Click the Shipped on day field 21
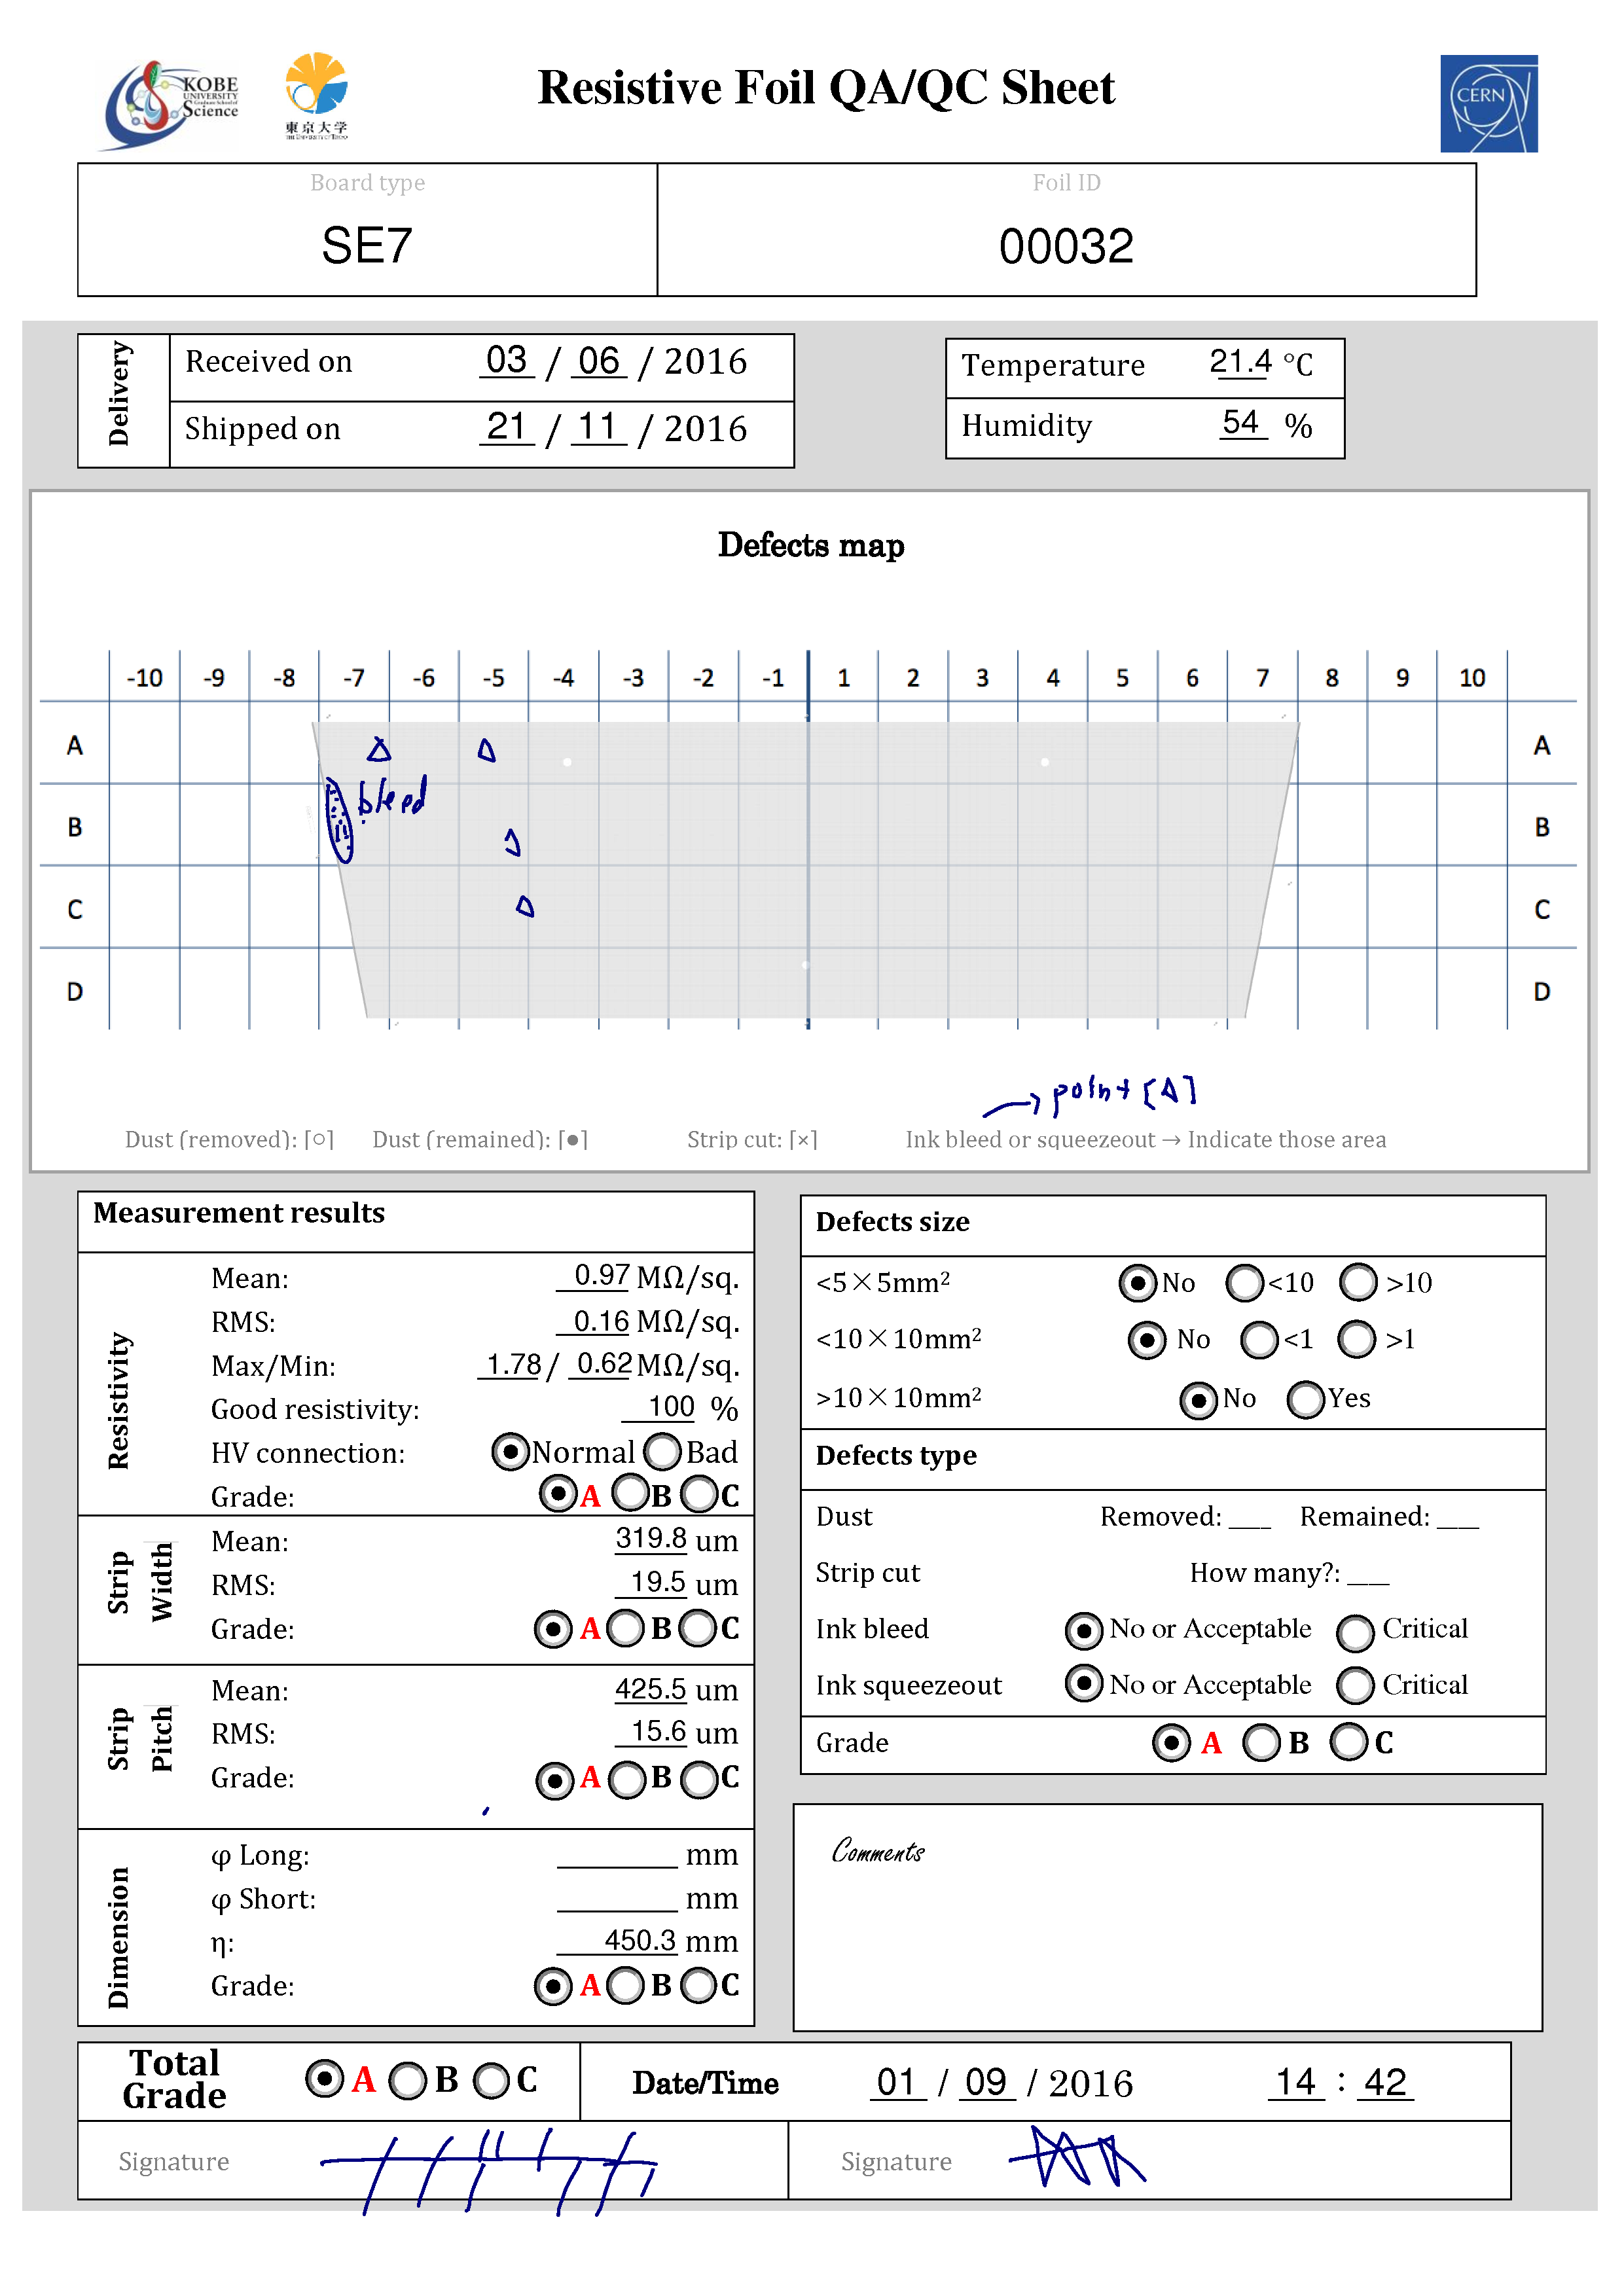Screen dimensions: 1624x2296 click(x=507, y=427)
